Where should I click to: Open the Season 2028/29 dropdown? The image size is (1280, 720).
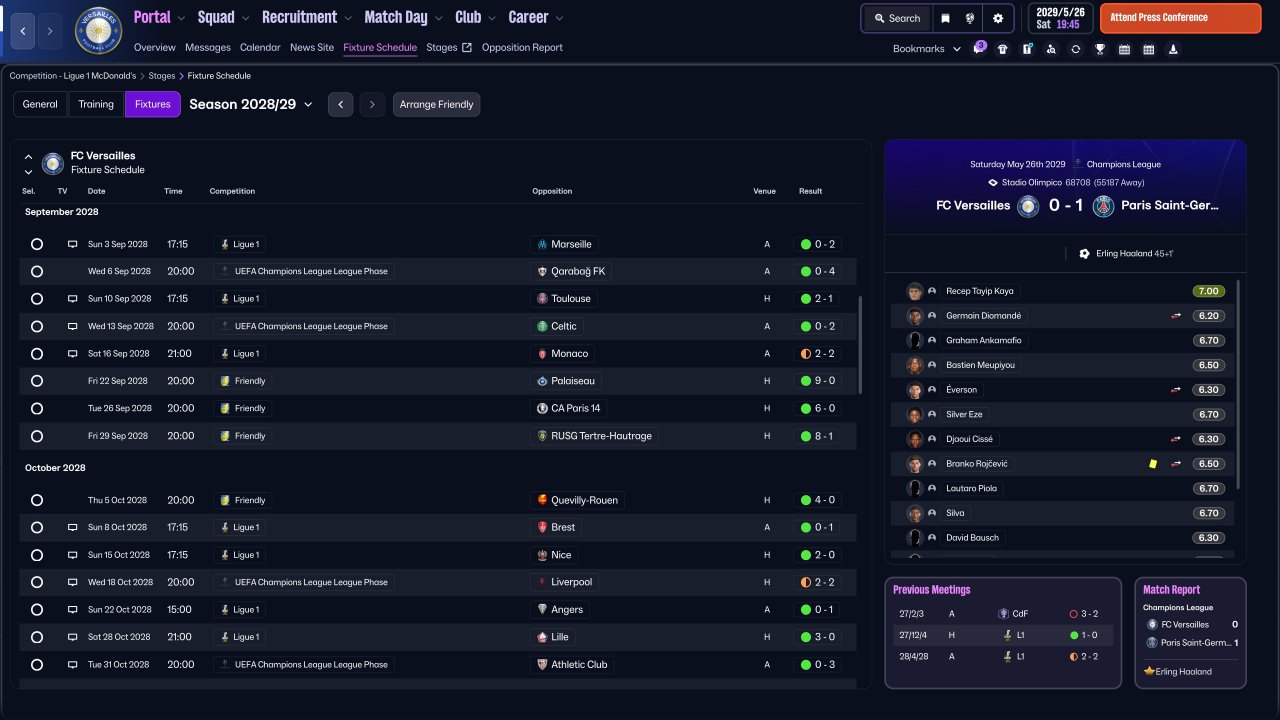(x=251, y=104)
